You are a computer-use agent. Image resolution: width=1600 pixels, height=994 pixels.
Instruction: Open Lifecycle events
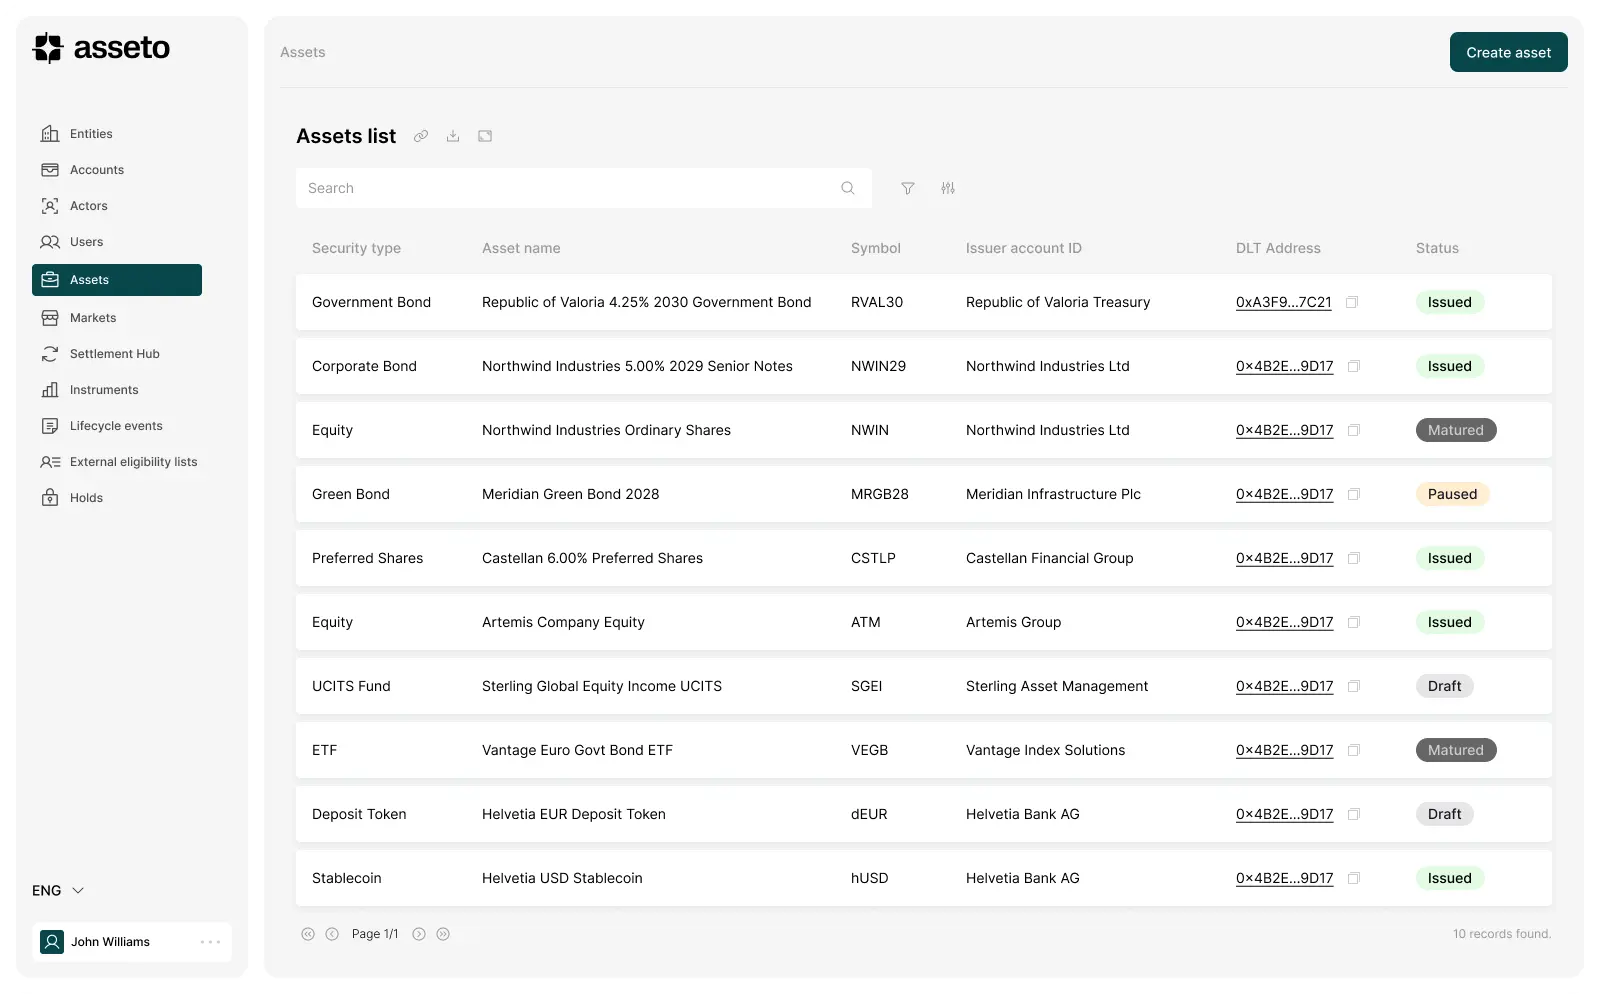pos(116,426)
